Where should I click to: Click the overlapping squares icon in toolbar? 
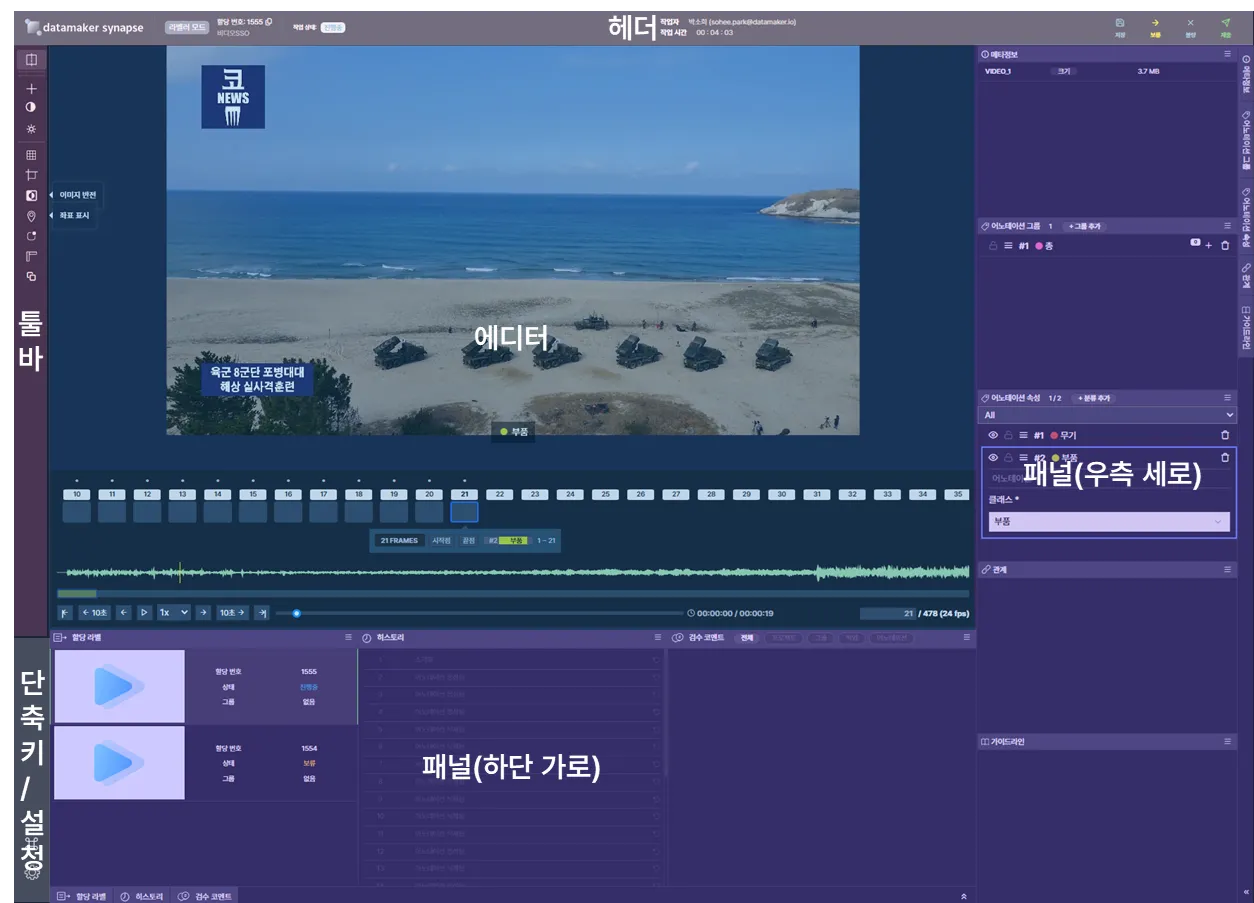coord(31,277)
